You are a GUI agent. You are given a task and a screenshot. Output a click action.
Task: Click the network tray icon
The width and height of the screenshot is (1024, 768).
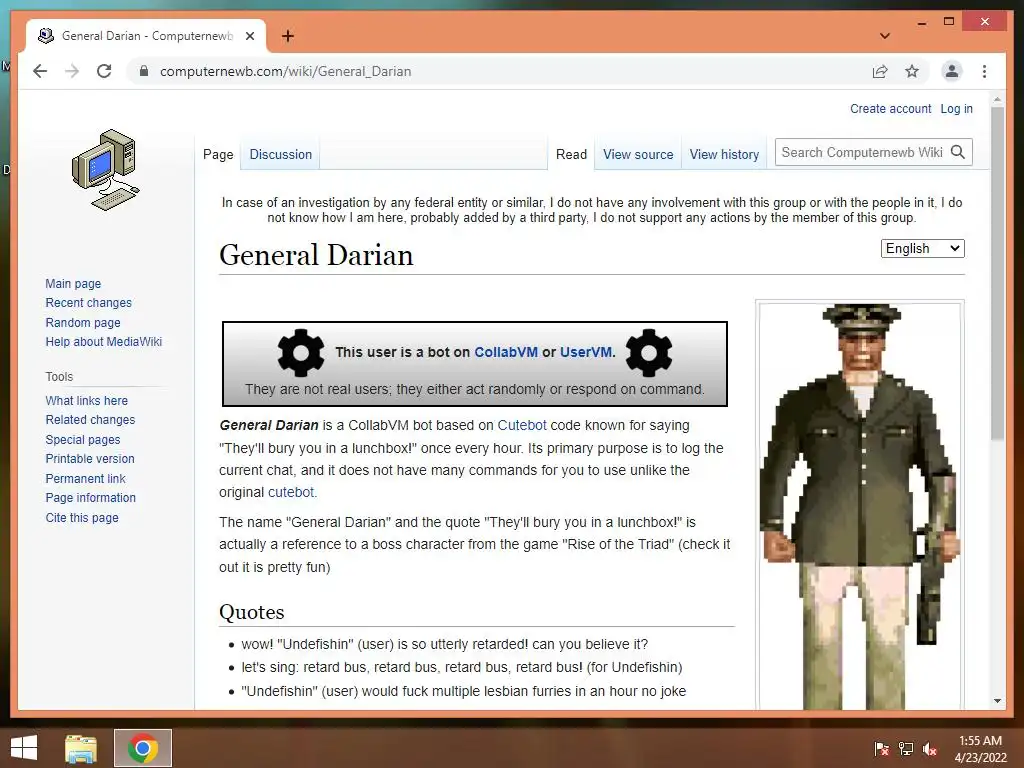pos(906,748)
